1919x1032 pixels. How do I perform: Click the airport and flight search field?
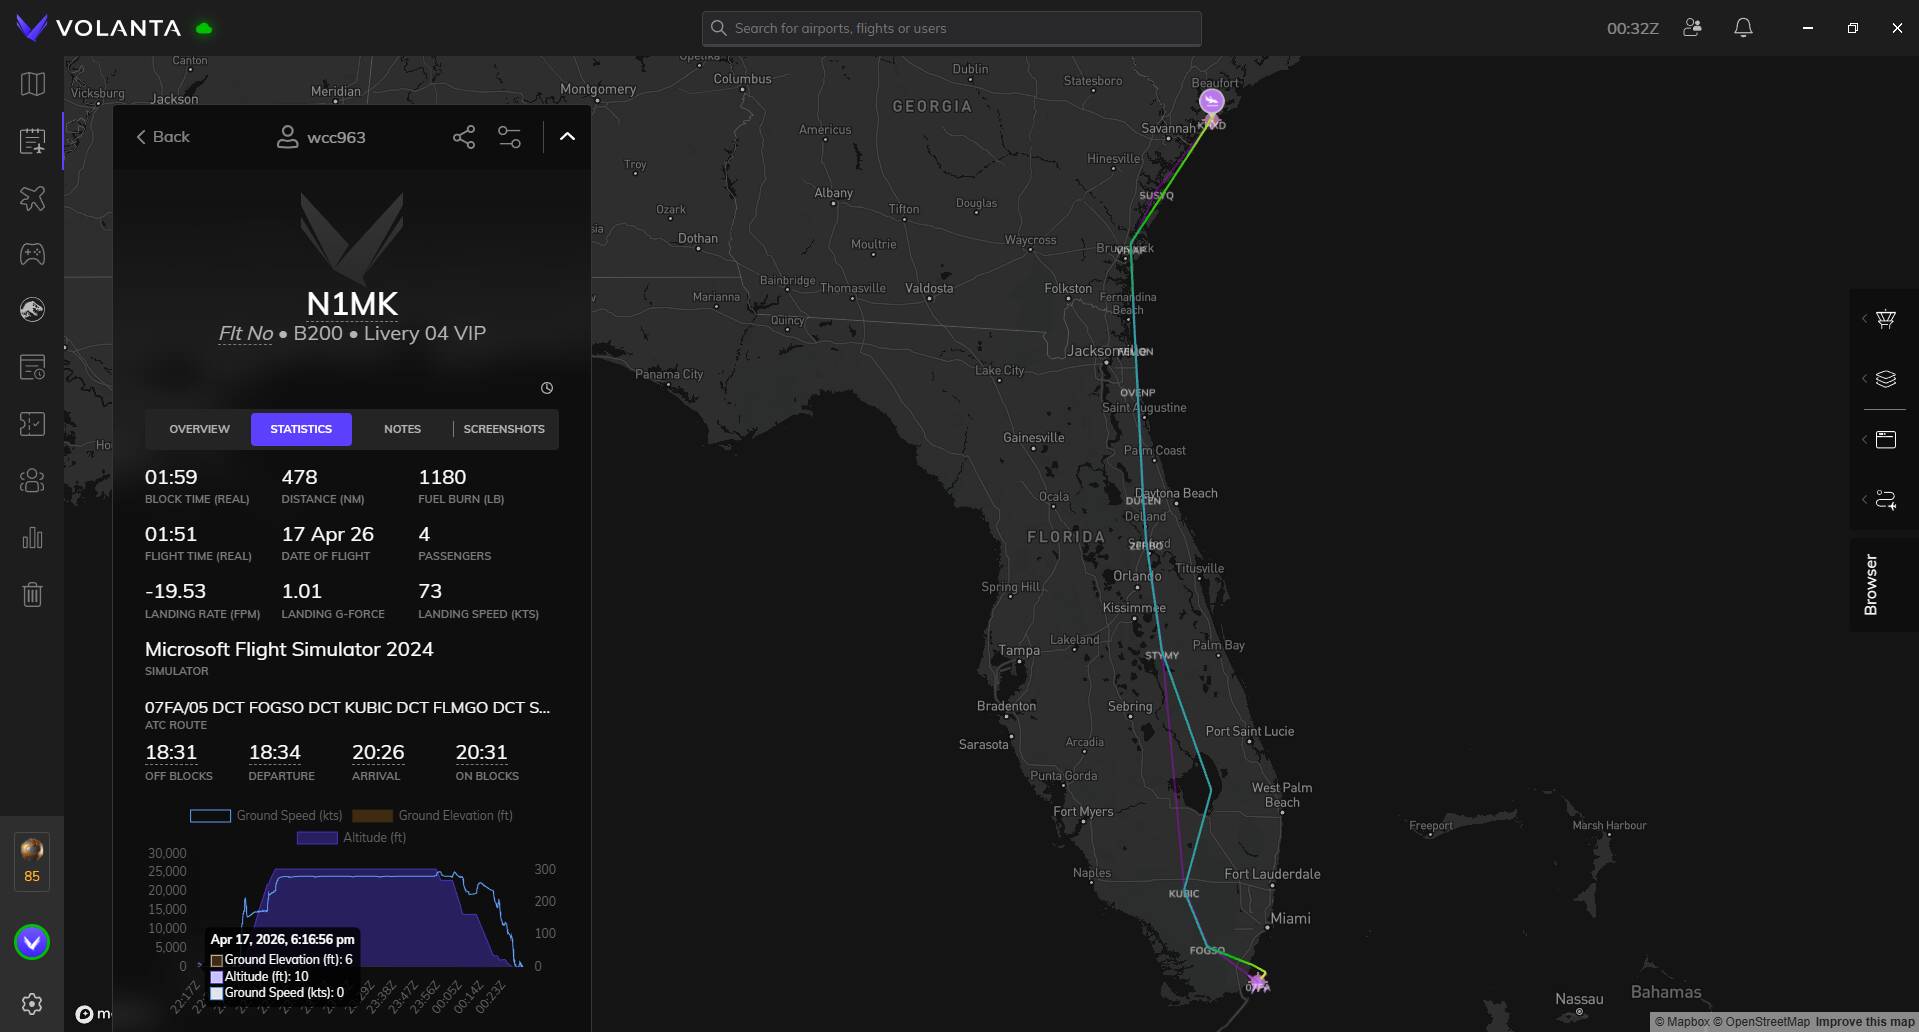pyautogui.click(x=951, y=28)
